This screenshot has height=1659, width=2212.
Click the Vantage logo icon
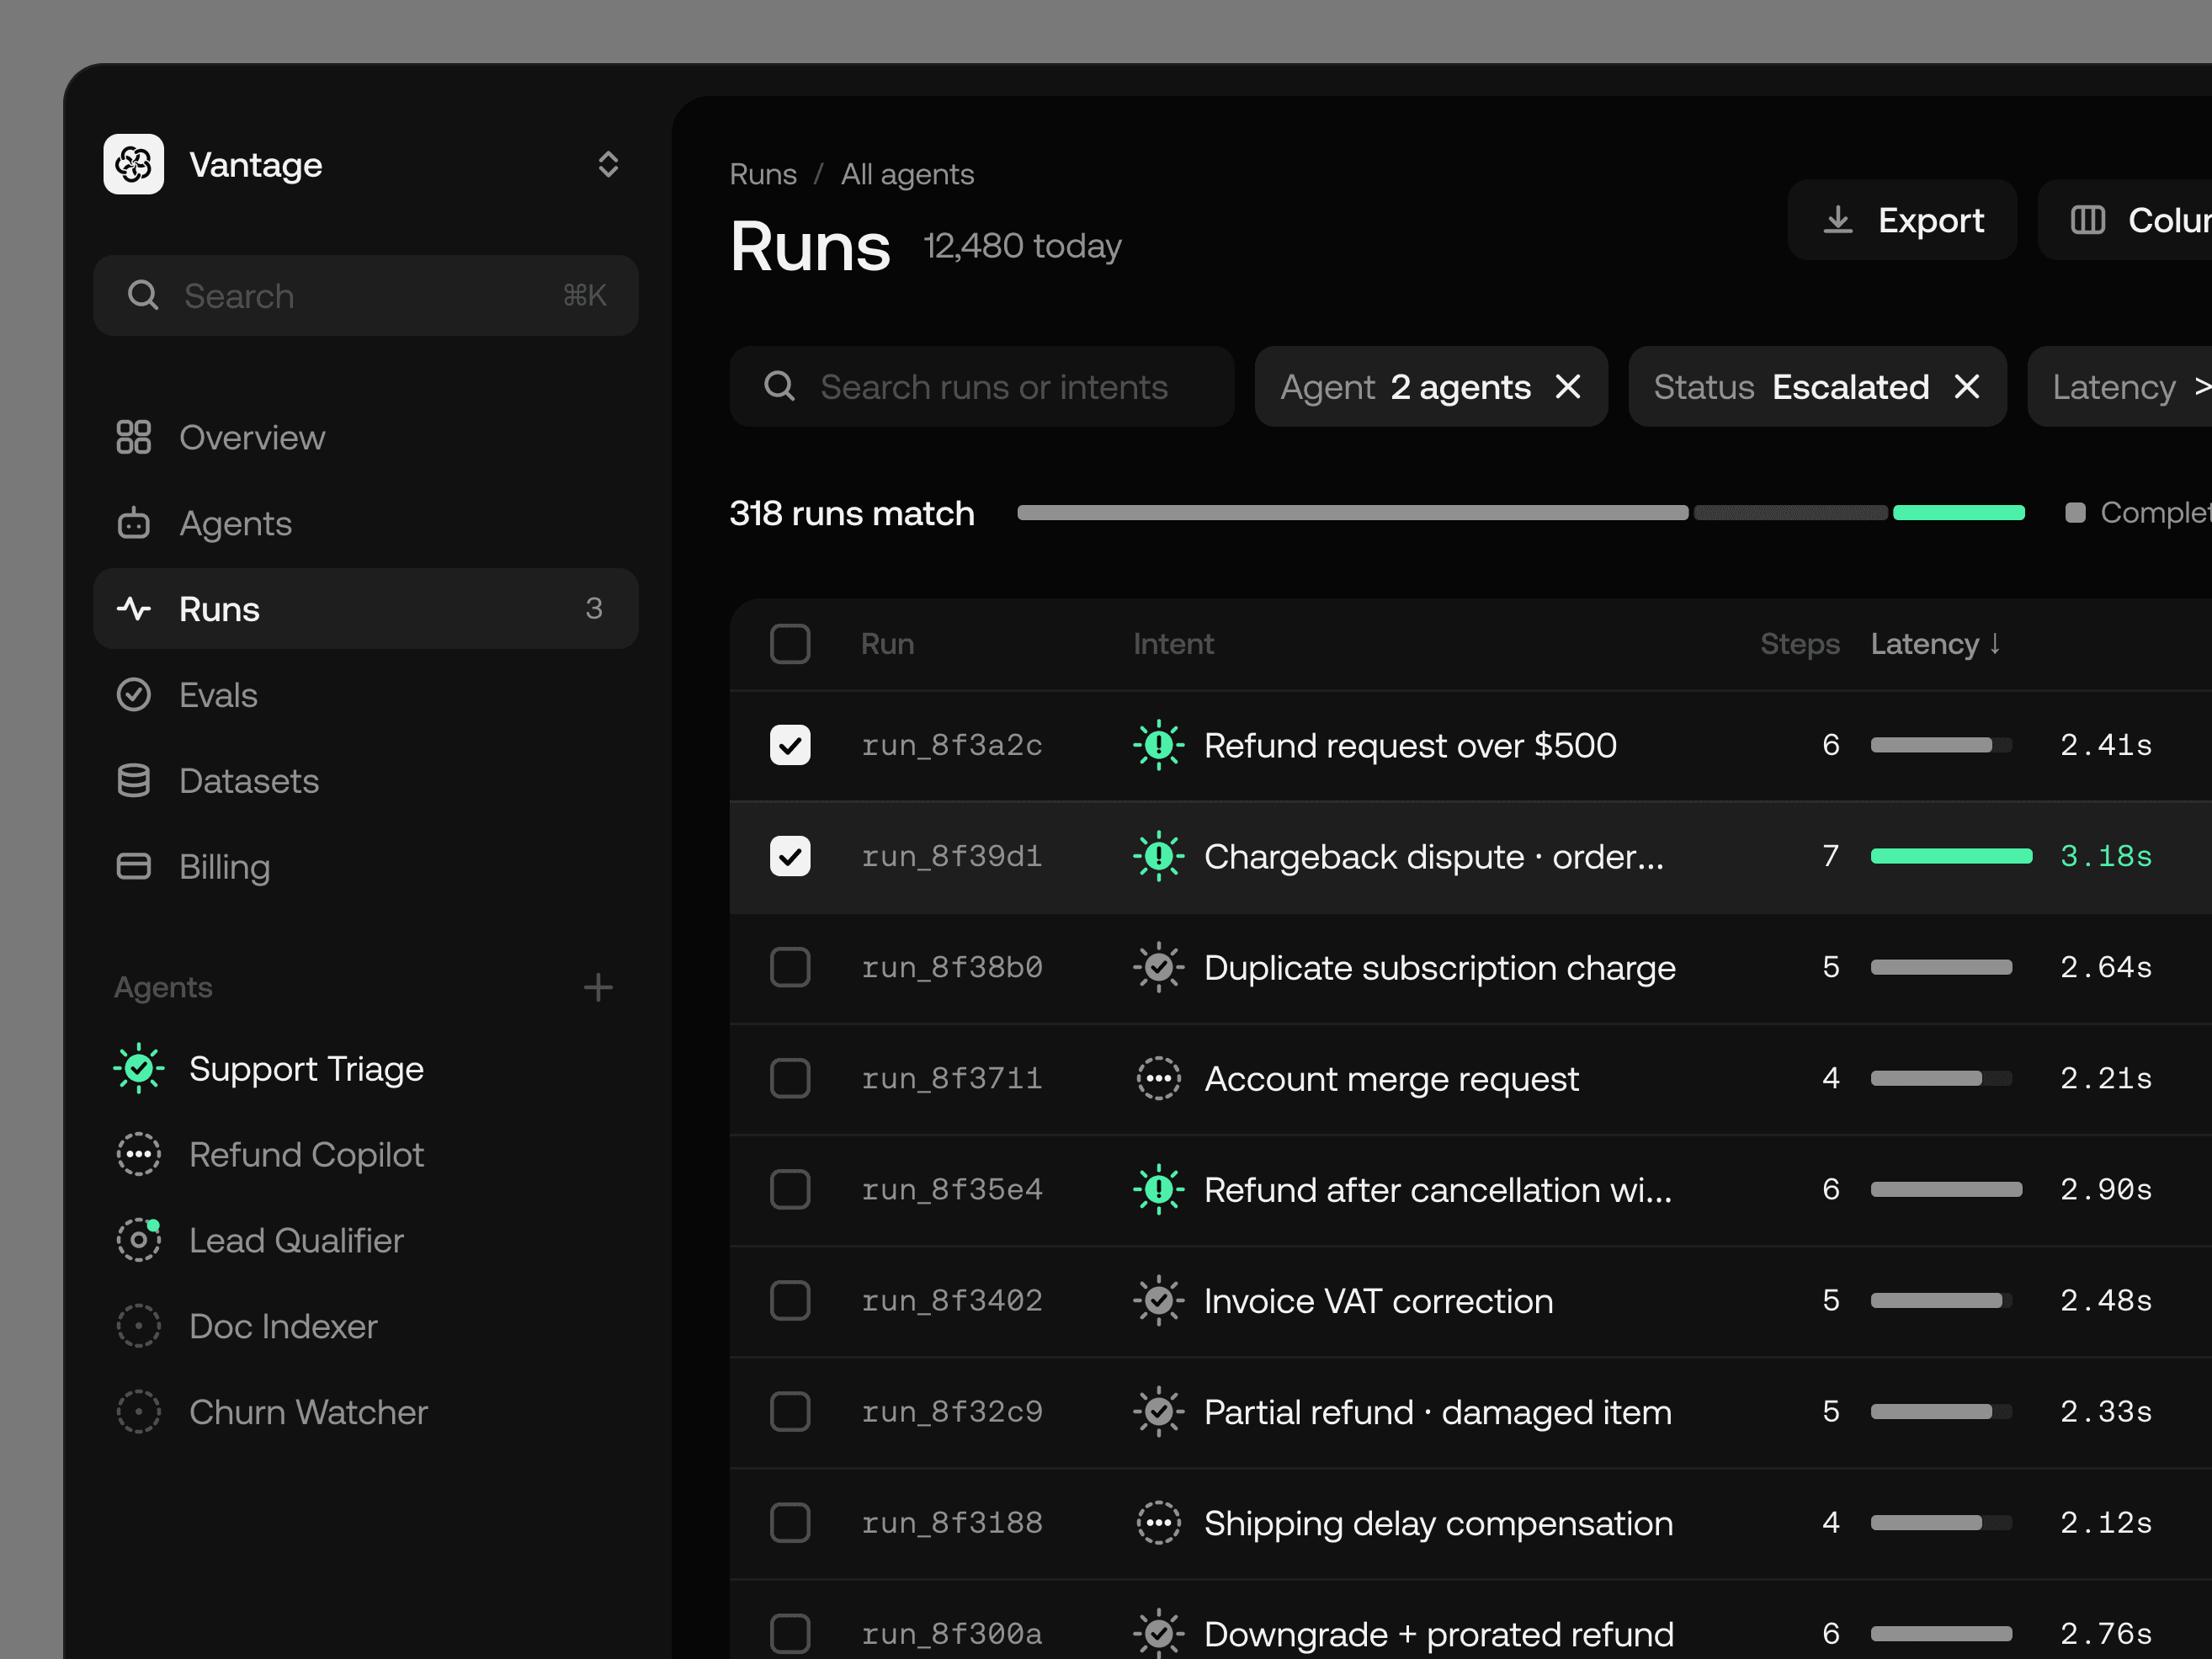click(133, 164)
